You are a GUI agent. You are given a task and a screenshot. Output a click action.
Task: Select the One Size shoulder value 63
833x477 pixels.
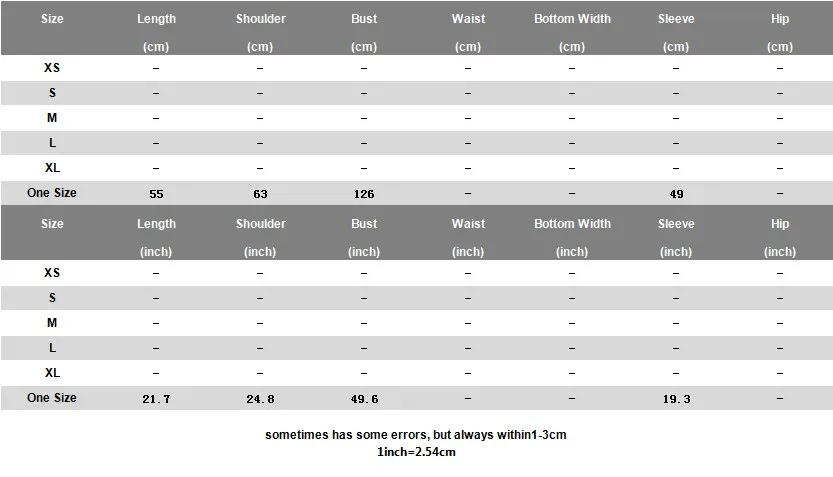(260, 194)
